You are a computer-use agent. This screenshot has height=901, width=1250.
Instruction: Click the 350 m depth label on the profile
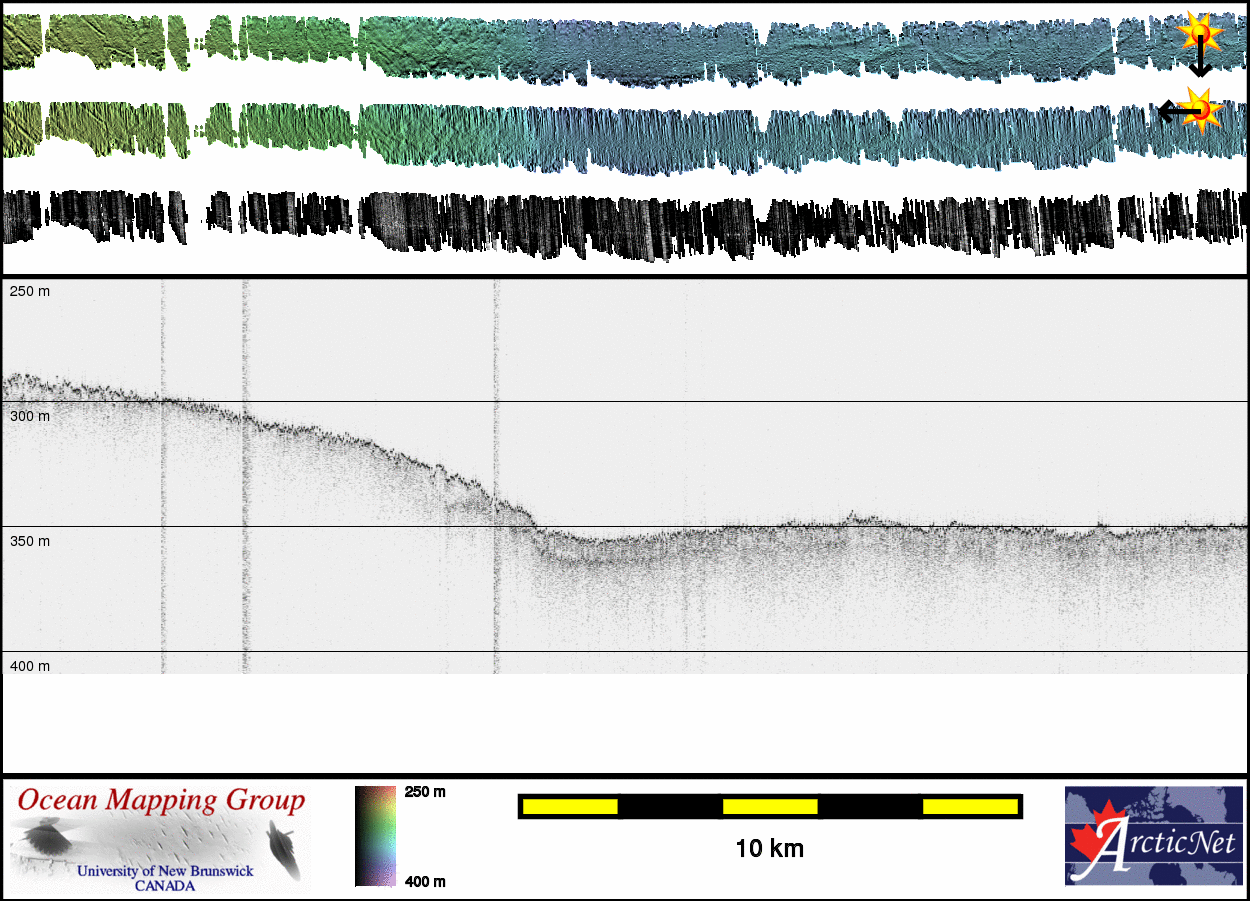tap(29, 541)
